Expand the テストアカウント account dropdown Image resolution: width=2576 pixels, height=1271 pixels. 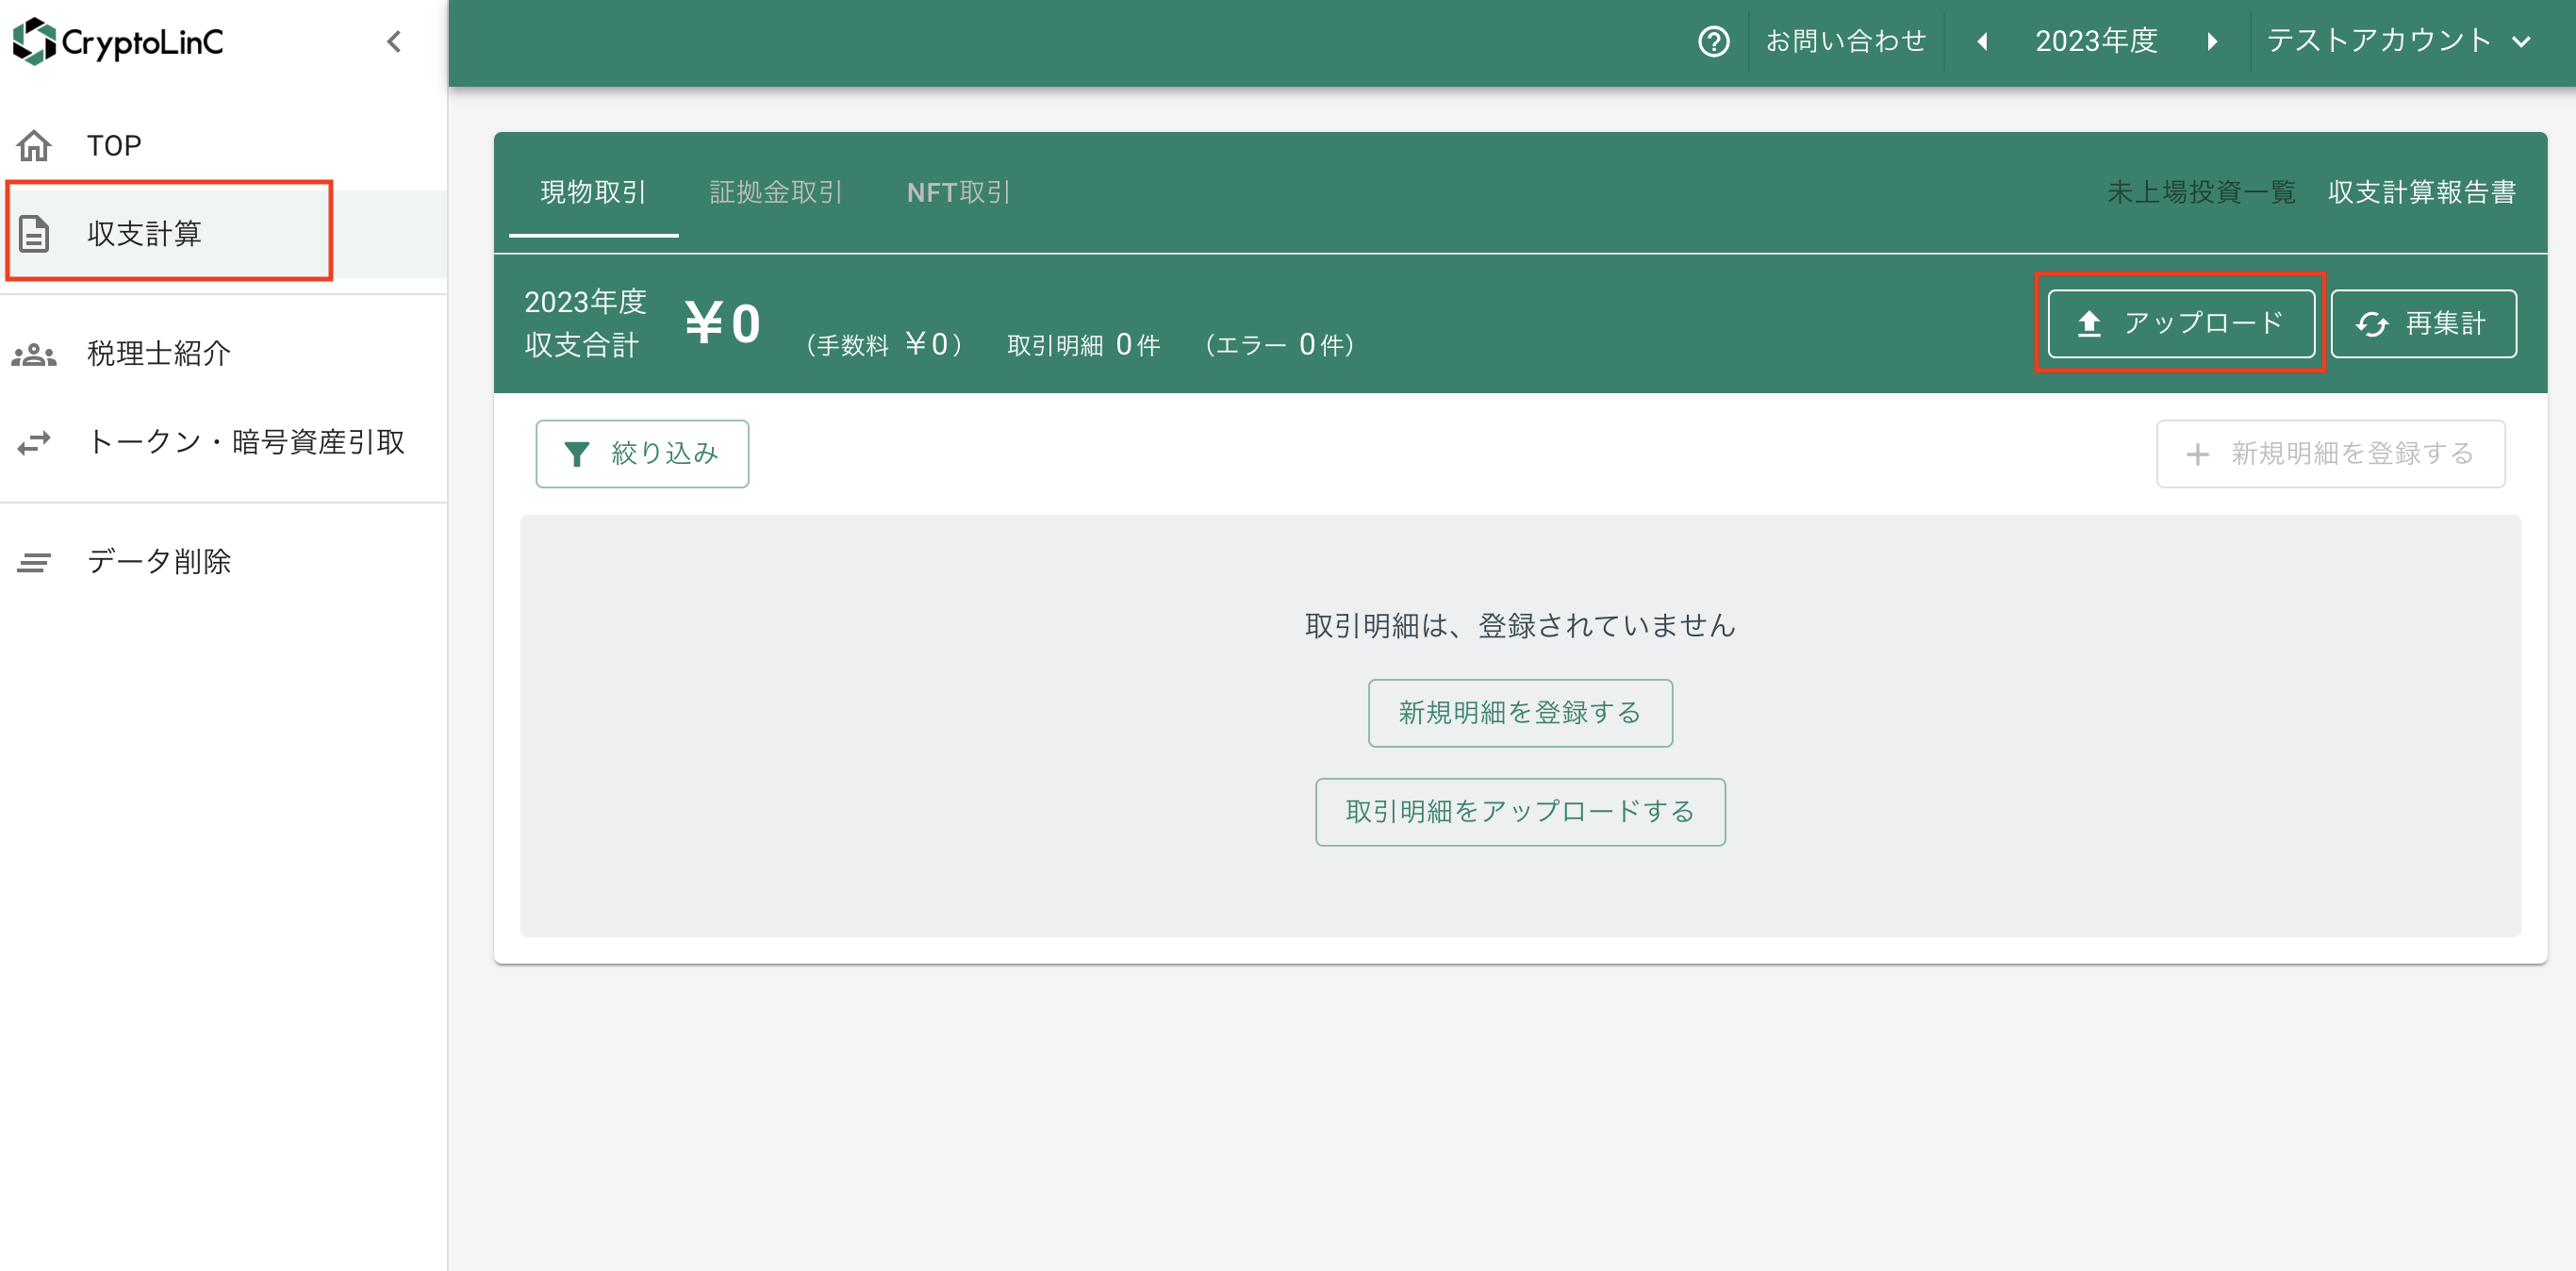click(2524, 41)
